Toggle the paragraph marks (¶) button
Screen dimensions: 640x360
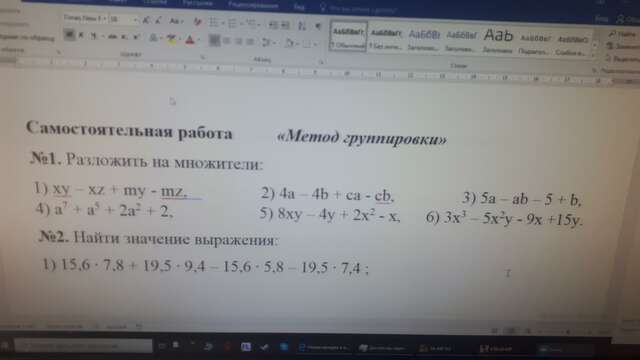point(318,27)
